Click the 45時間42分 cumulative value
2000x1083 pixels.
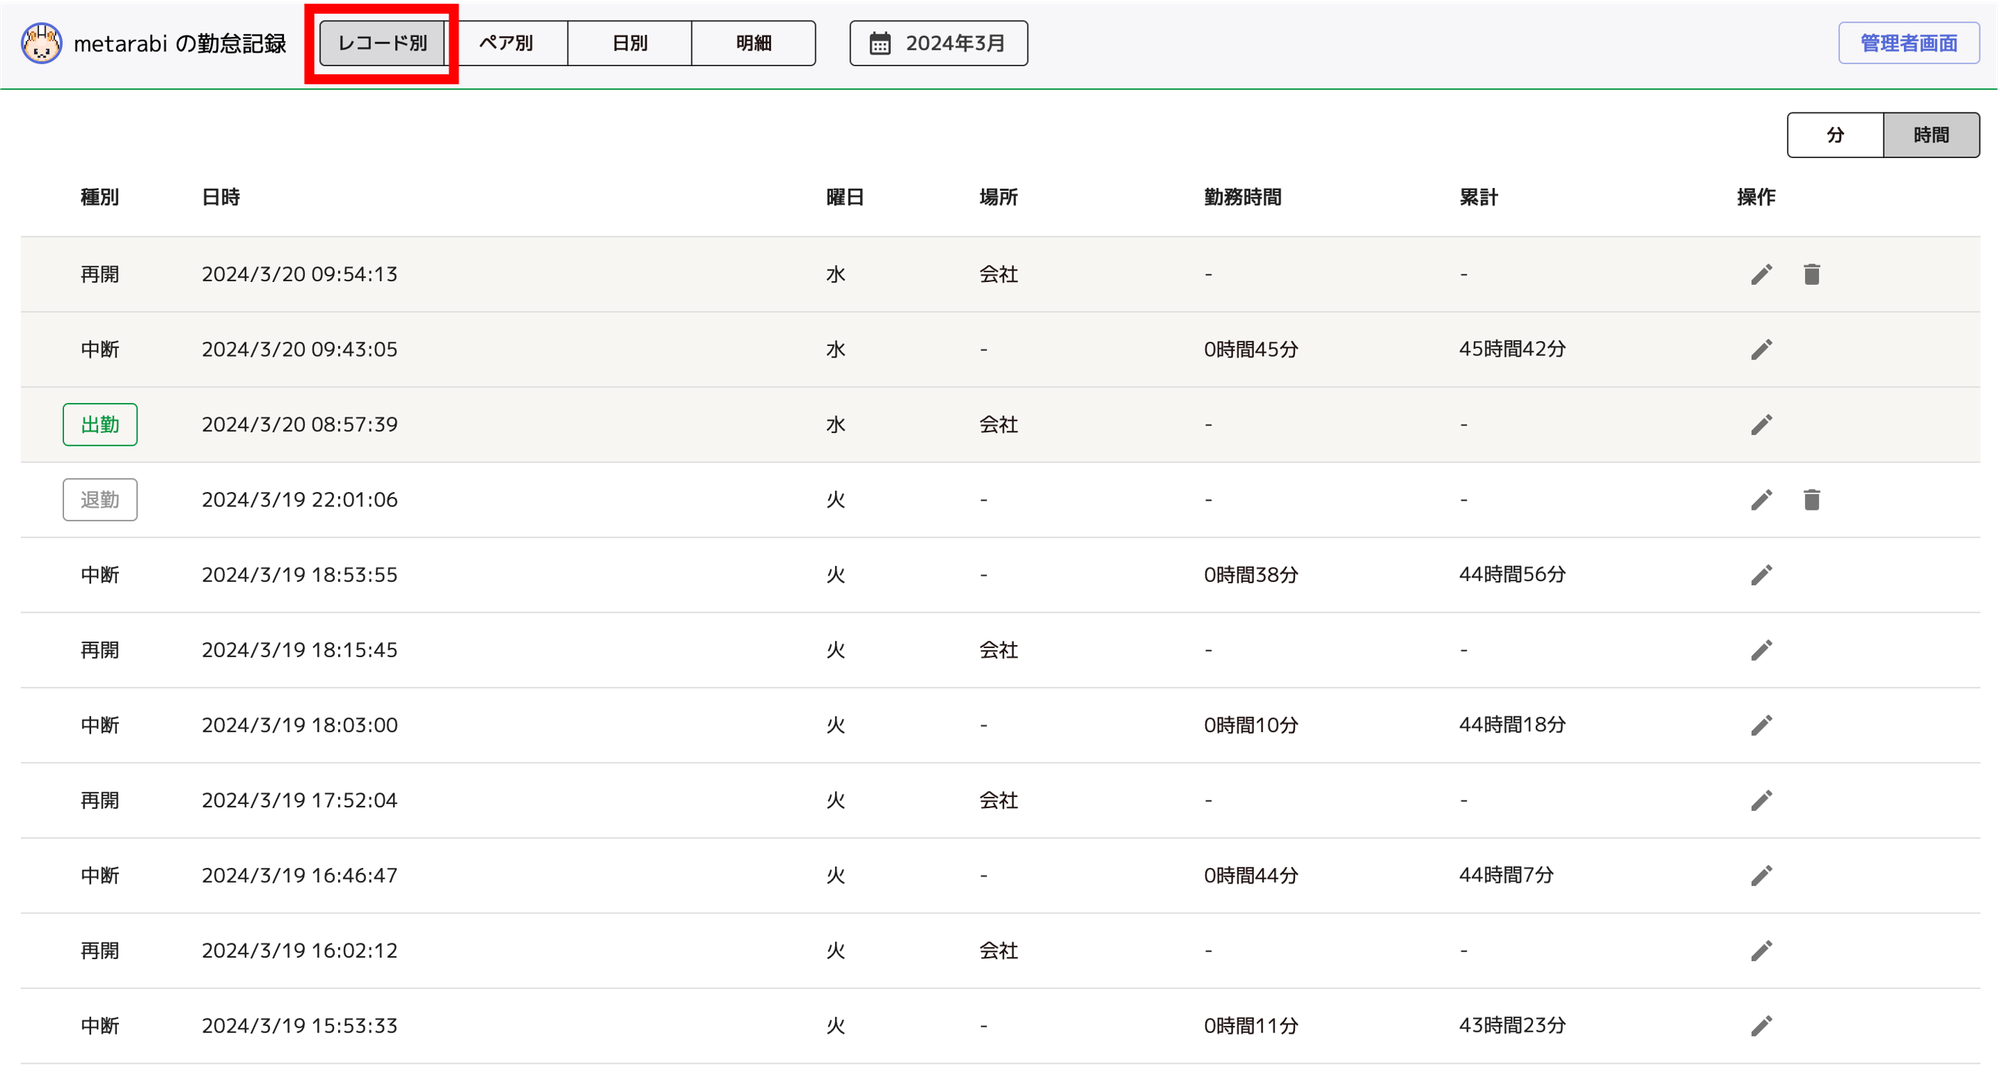point(1512,349)
